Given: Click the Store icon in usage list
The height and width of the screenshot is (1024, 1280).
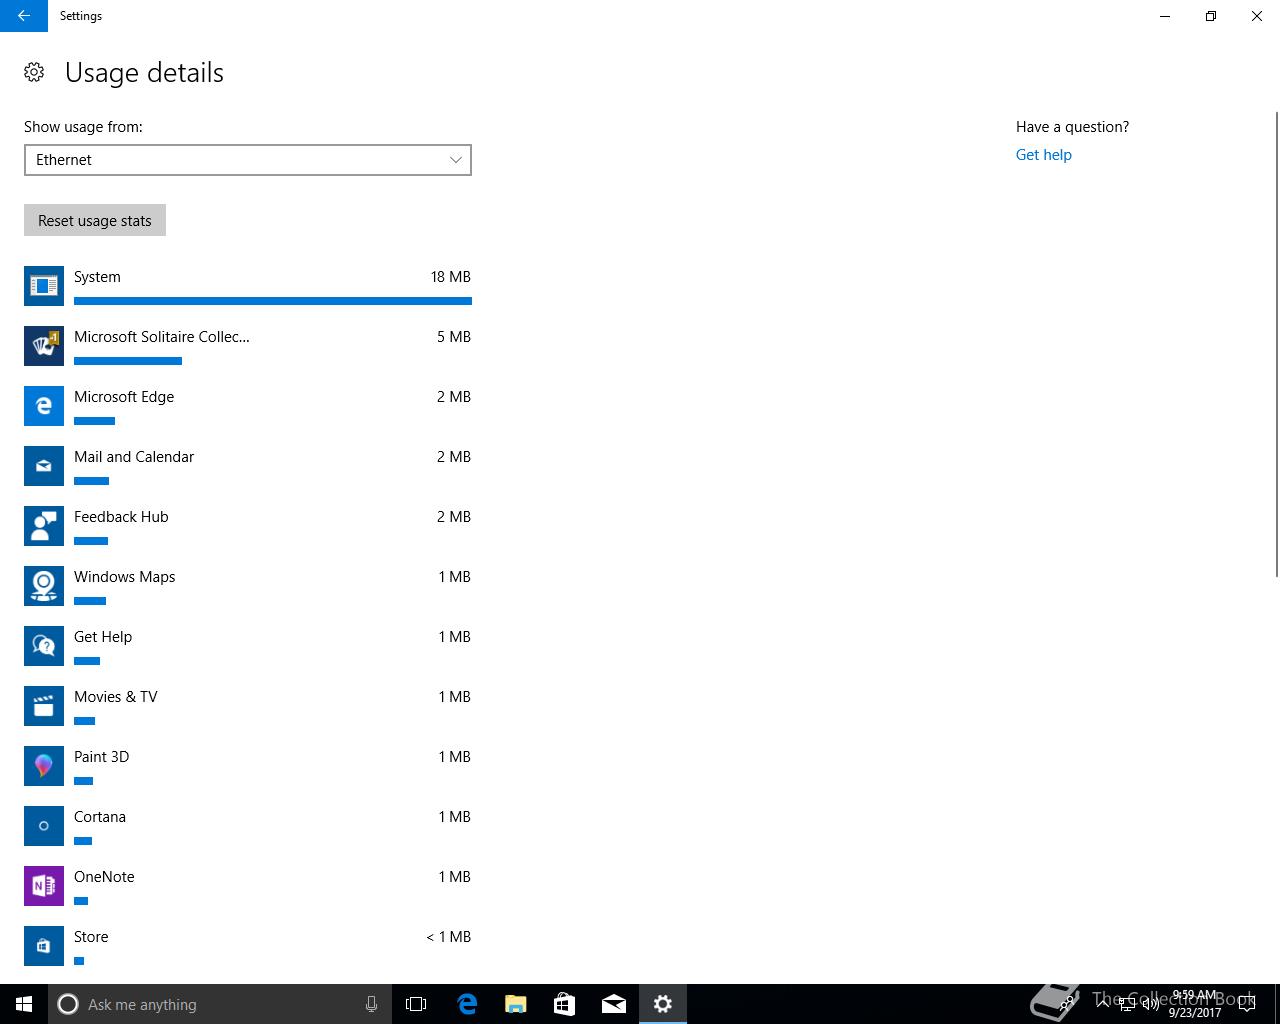Looking at the screenshot, I should click(44, 946).
